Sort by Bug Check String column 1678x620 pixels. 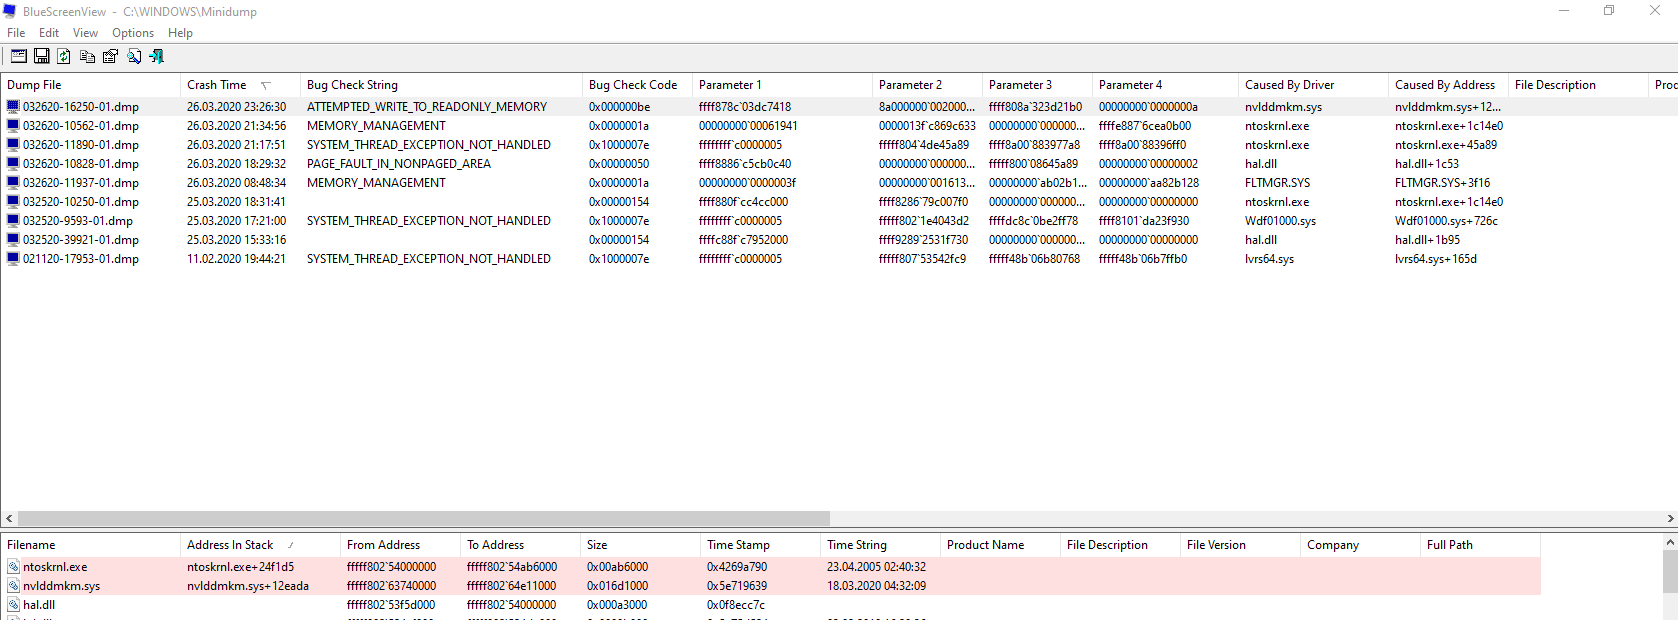click(441, 85)
